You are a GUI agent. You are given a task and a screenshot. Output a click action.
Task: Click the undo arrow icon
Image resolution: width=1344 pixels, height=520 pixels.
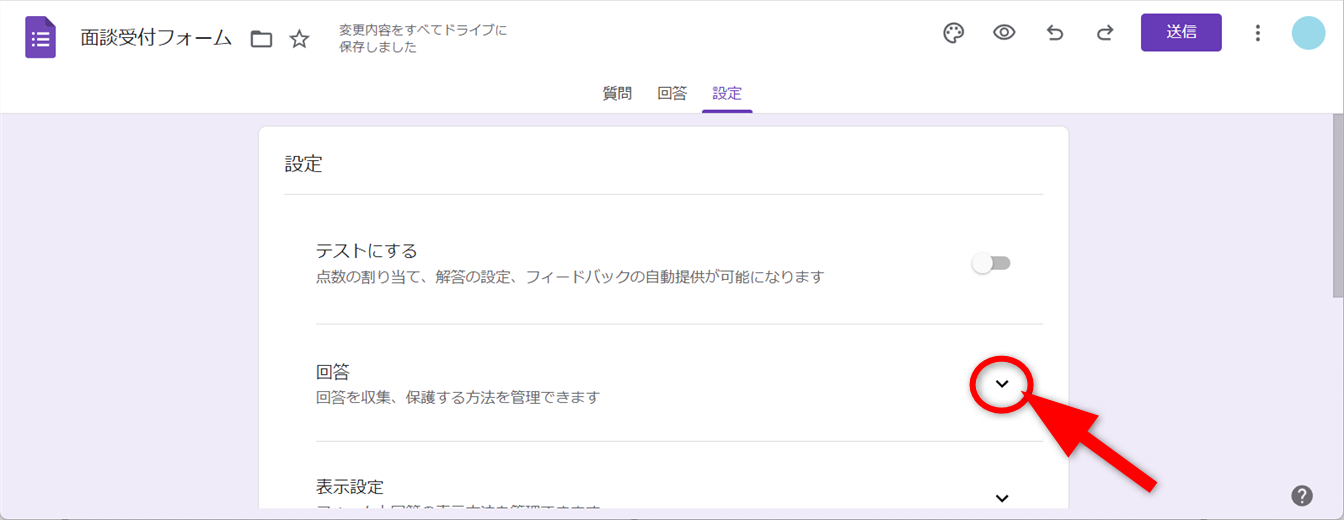(1055, 33)
